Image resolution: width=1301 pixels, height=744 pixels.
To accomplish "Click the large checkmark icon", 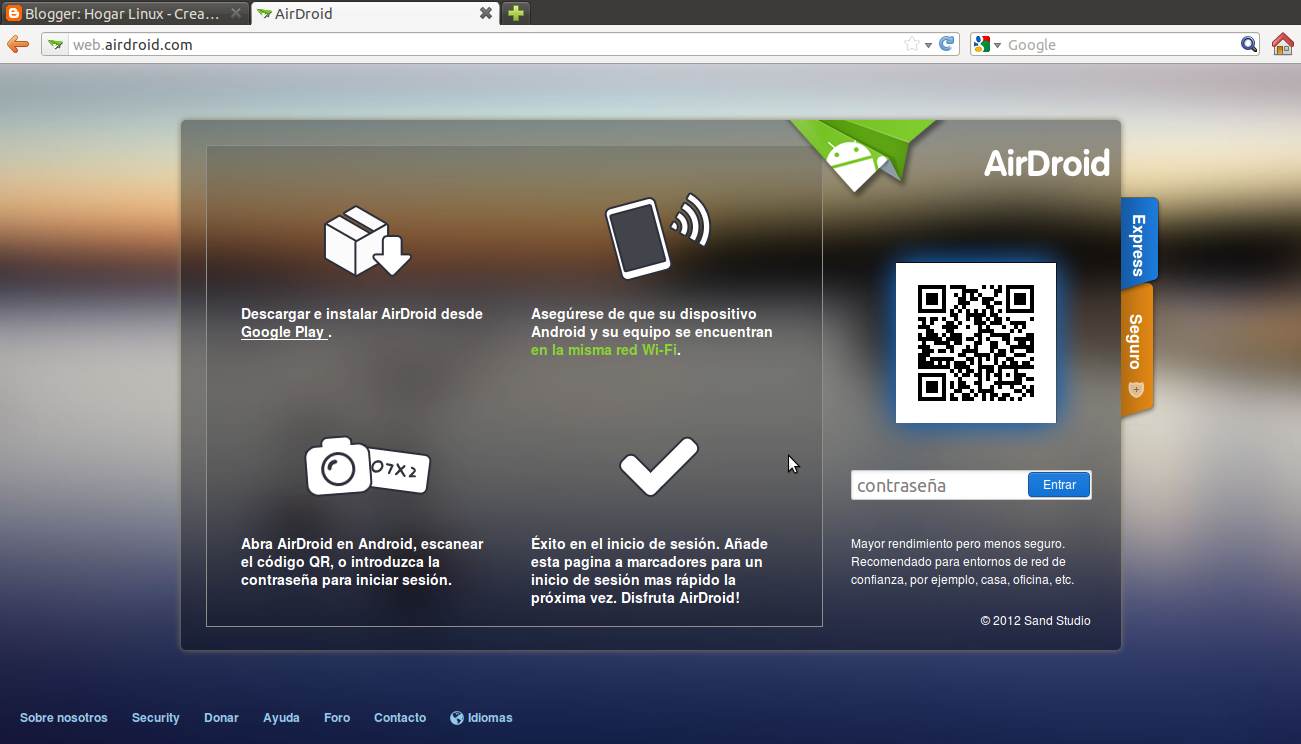I will click(658, 466).
